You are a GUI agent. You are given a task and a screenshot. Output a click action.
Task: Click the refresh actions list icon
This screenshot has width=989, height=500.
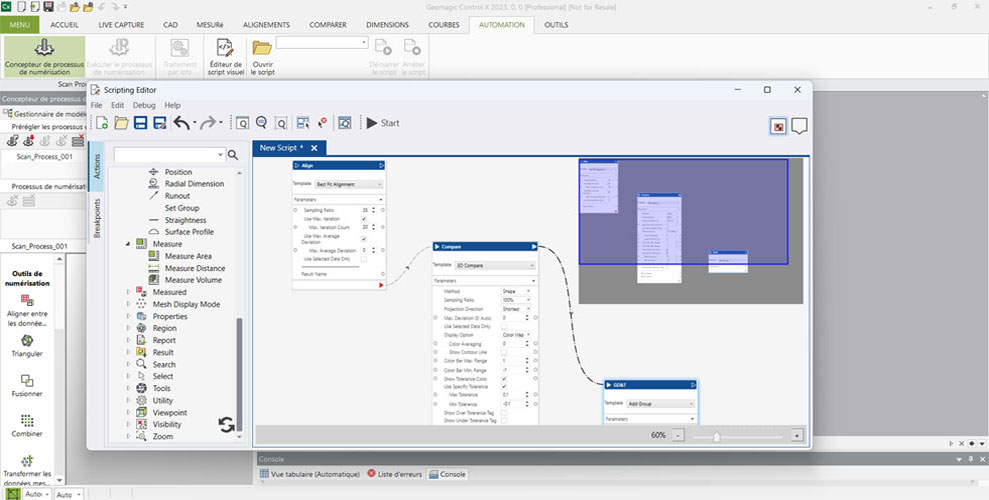coord(226,424)
